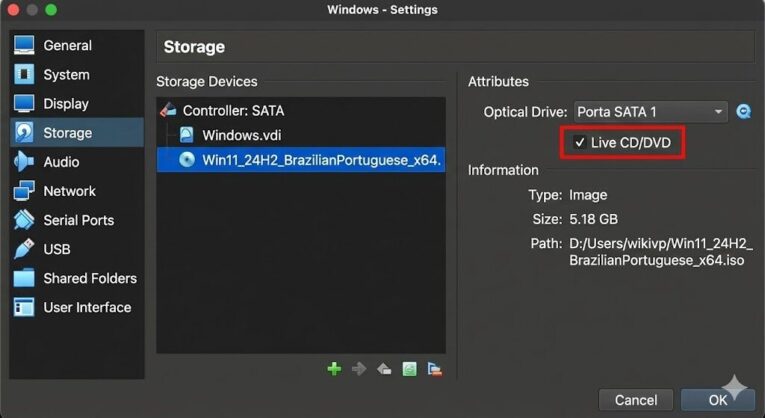Click the Network icon in sidebar
Viewport: 765px width, 418px height.
pos(24,191)
